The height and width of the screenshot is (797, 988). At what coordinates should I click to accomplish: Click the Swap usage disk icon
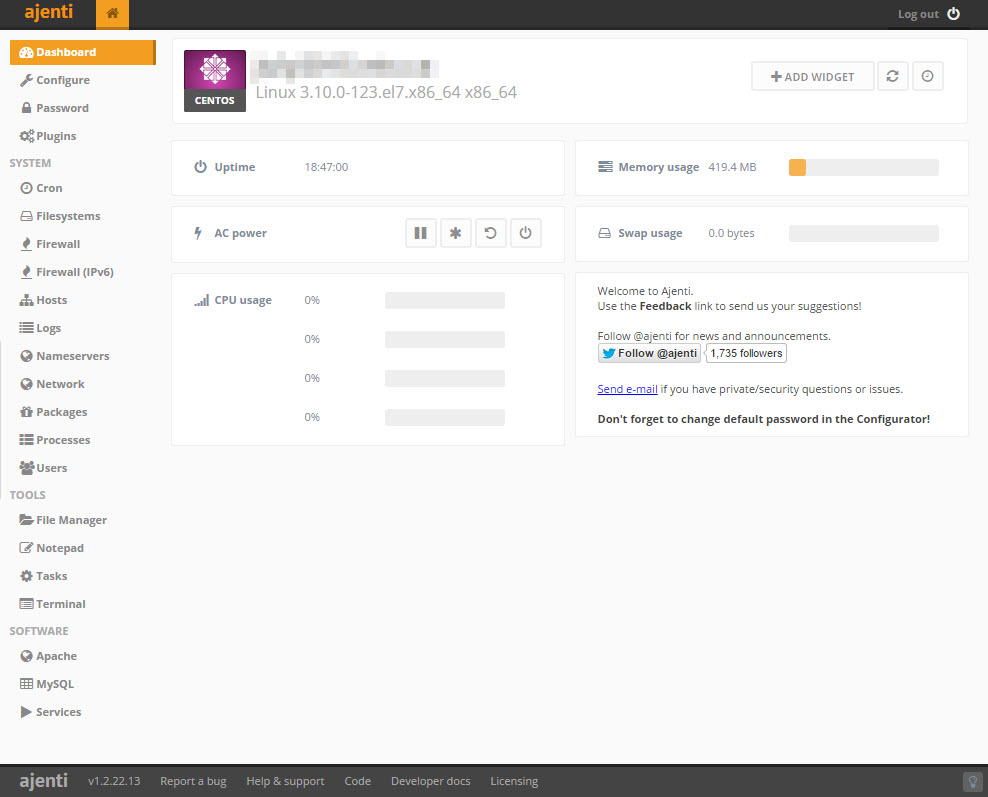point(604,233)
